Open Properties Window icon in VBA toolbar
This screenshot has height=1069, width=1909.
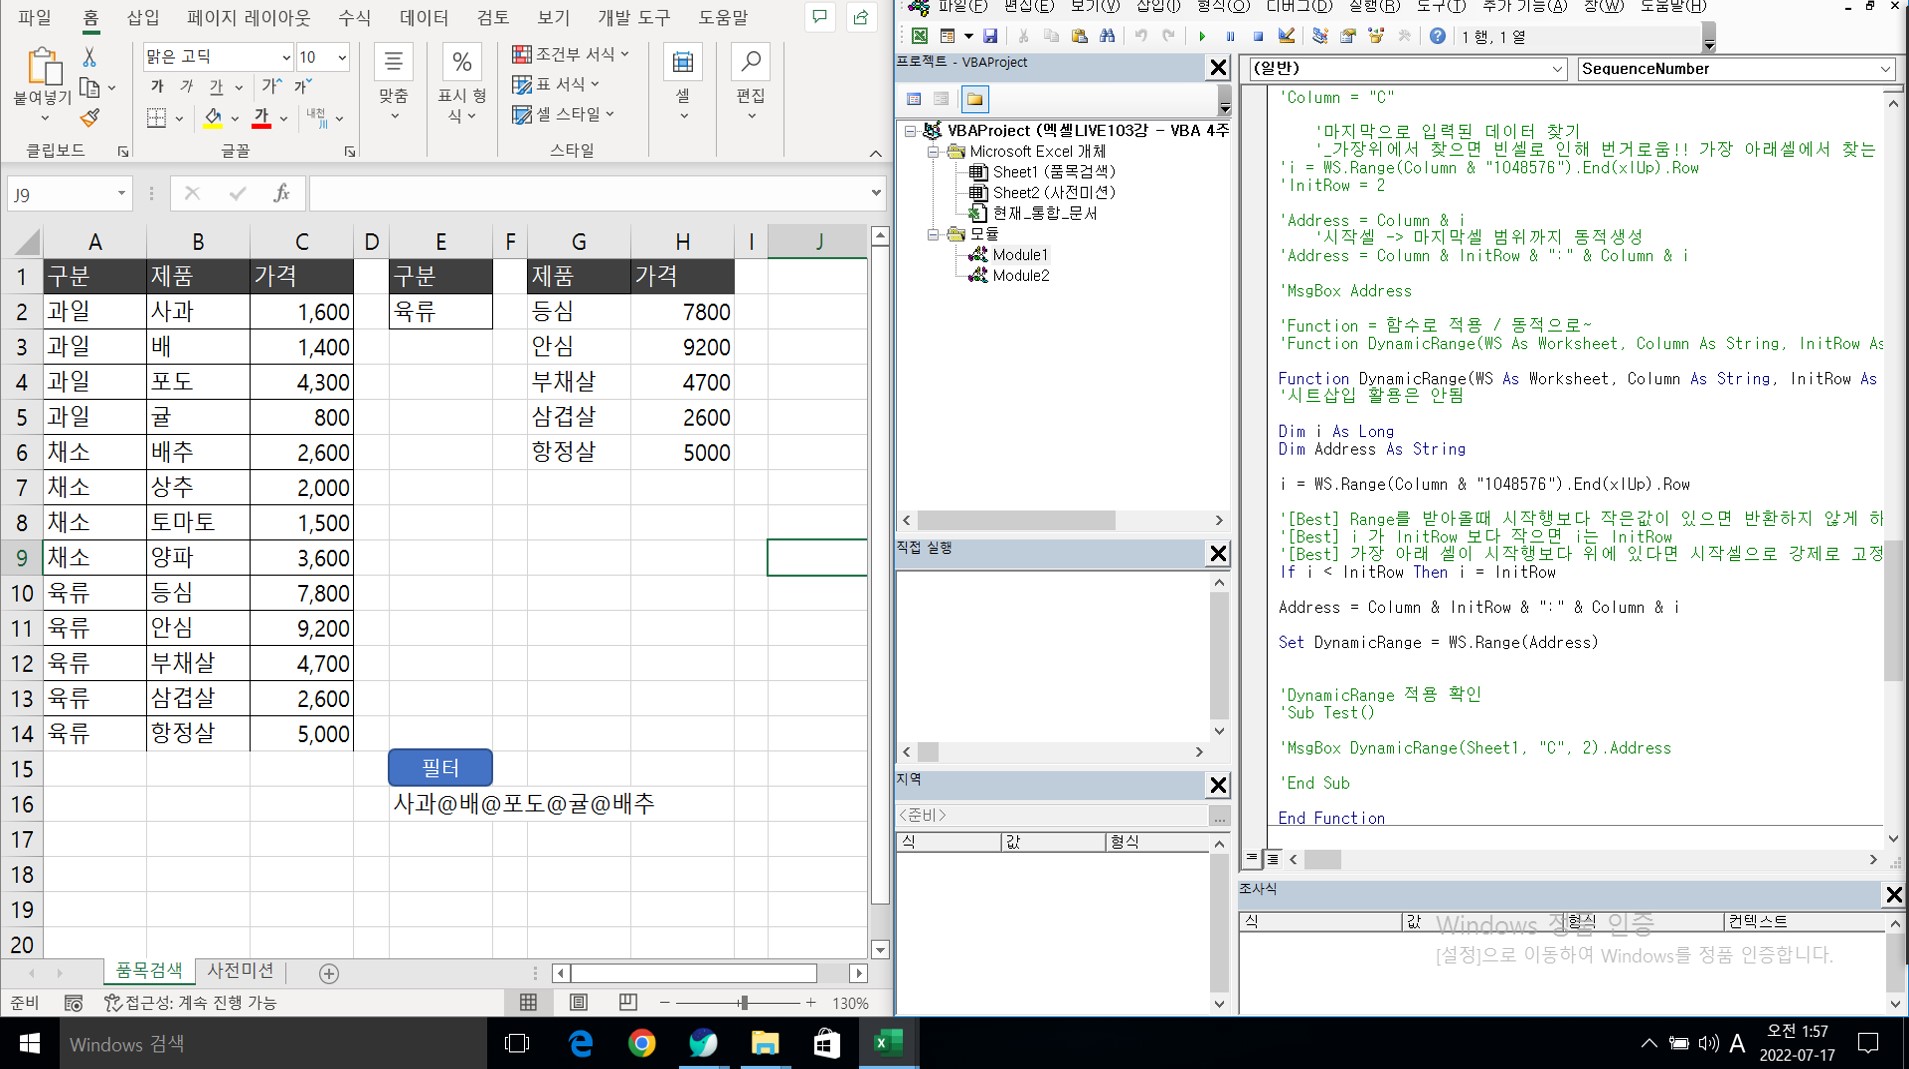pyautogui.click(x=1348, y=36)
